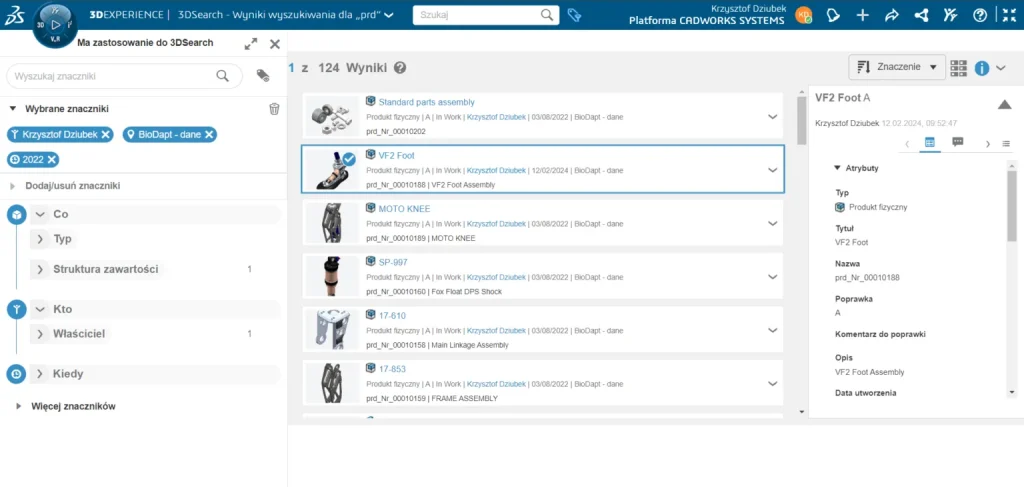This screenshot has height=487, width=1024.
Task: Open the comments tab icon in details panel
Action: [957, 142]
